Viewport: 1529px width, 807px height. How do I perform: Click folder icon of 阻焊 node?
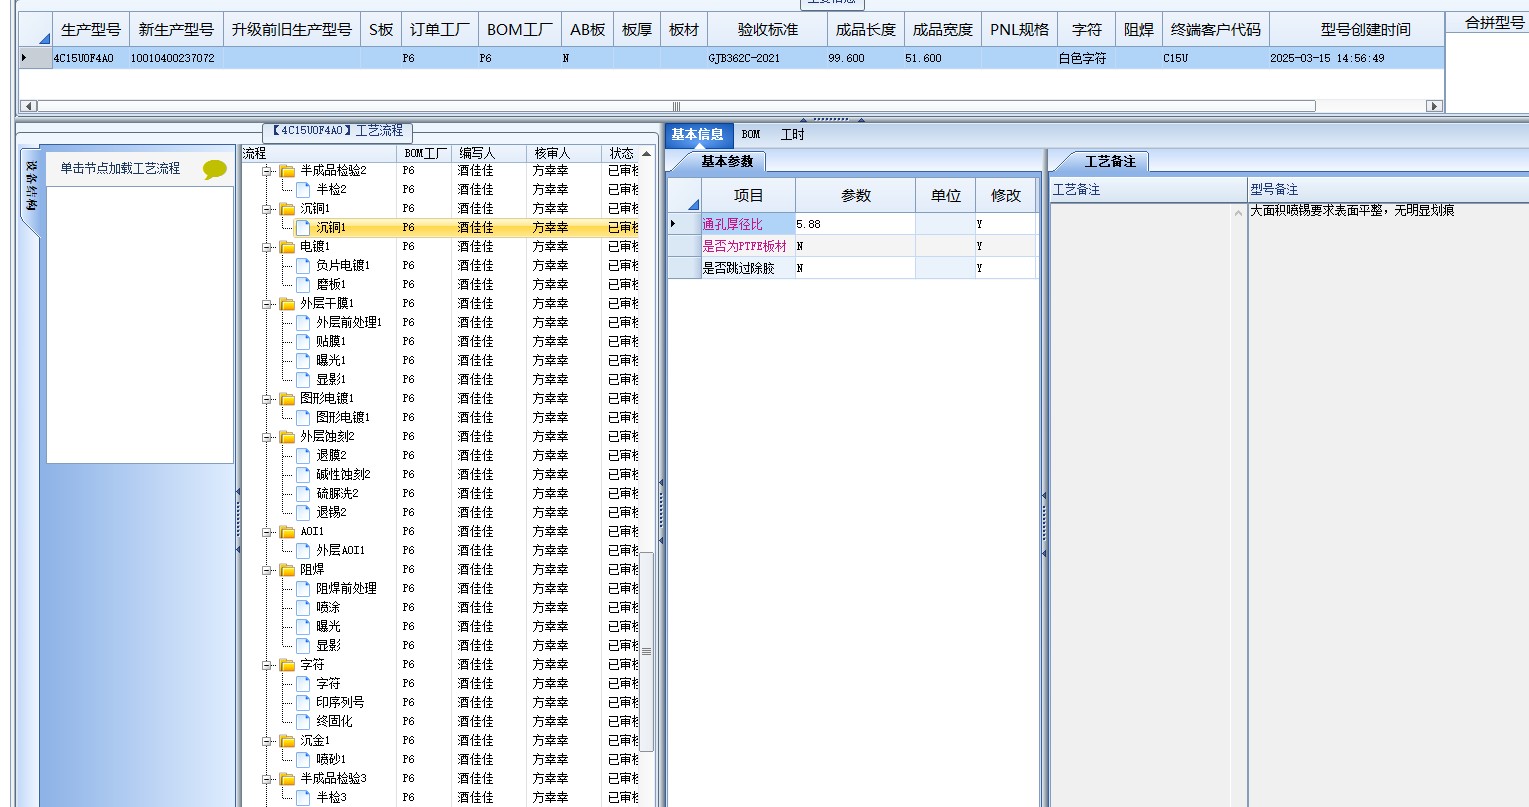(287, 570)
